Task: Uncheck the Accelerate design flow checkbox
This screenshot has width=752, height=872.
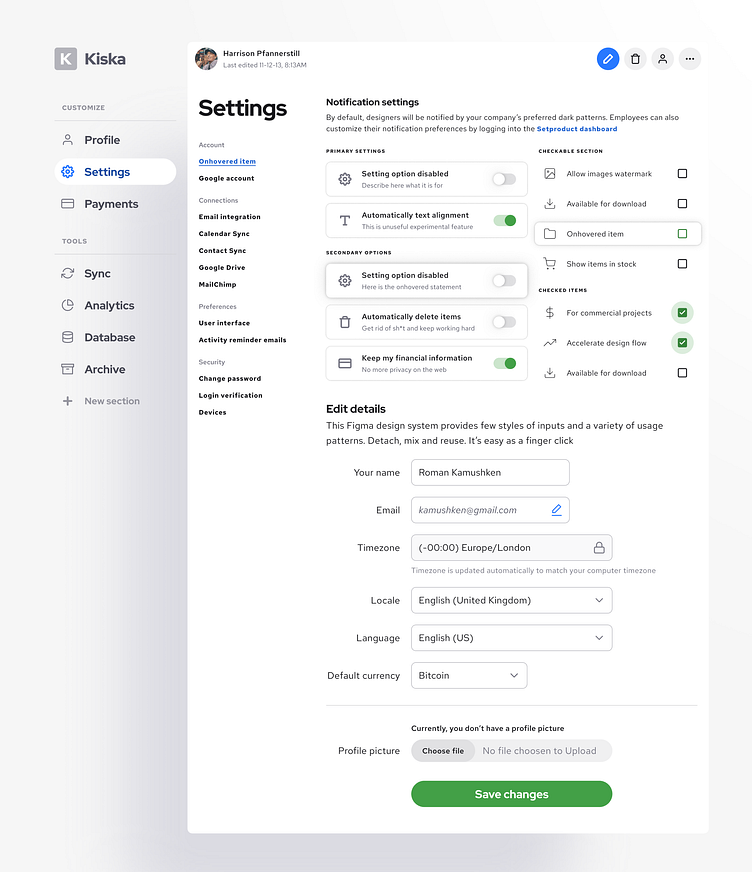Action: [682, 343]
